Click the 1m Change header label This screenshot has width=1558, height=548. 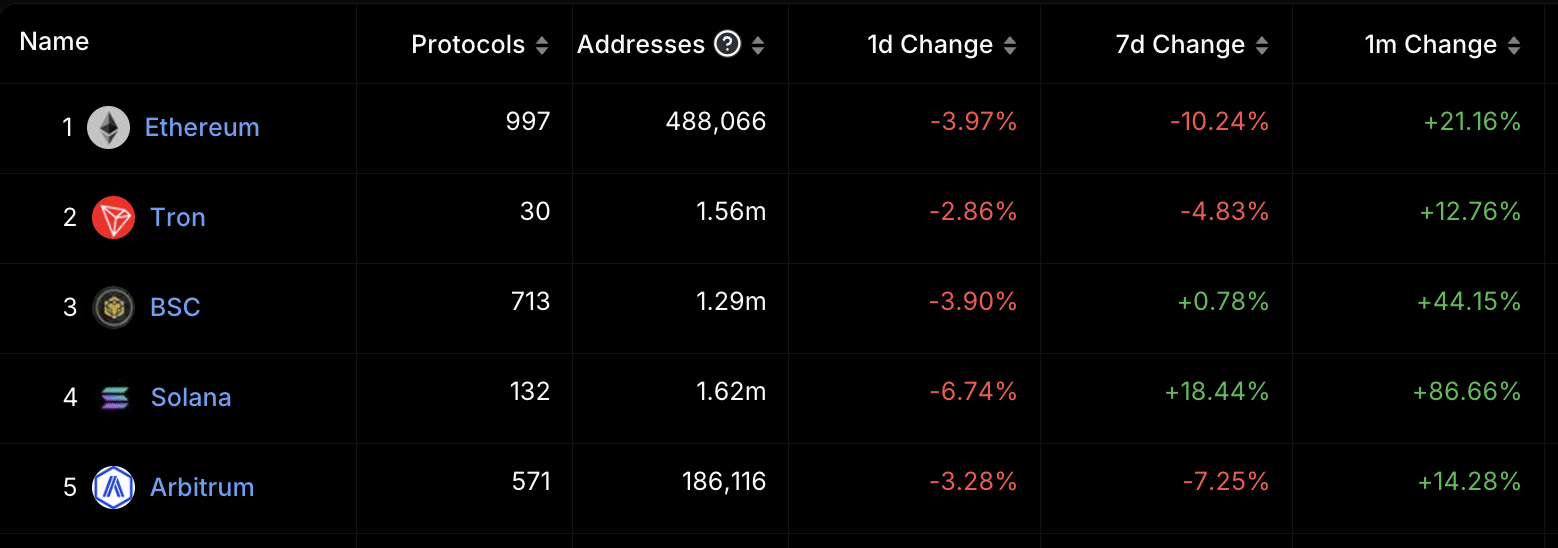pos(1430,45)
